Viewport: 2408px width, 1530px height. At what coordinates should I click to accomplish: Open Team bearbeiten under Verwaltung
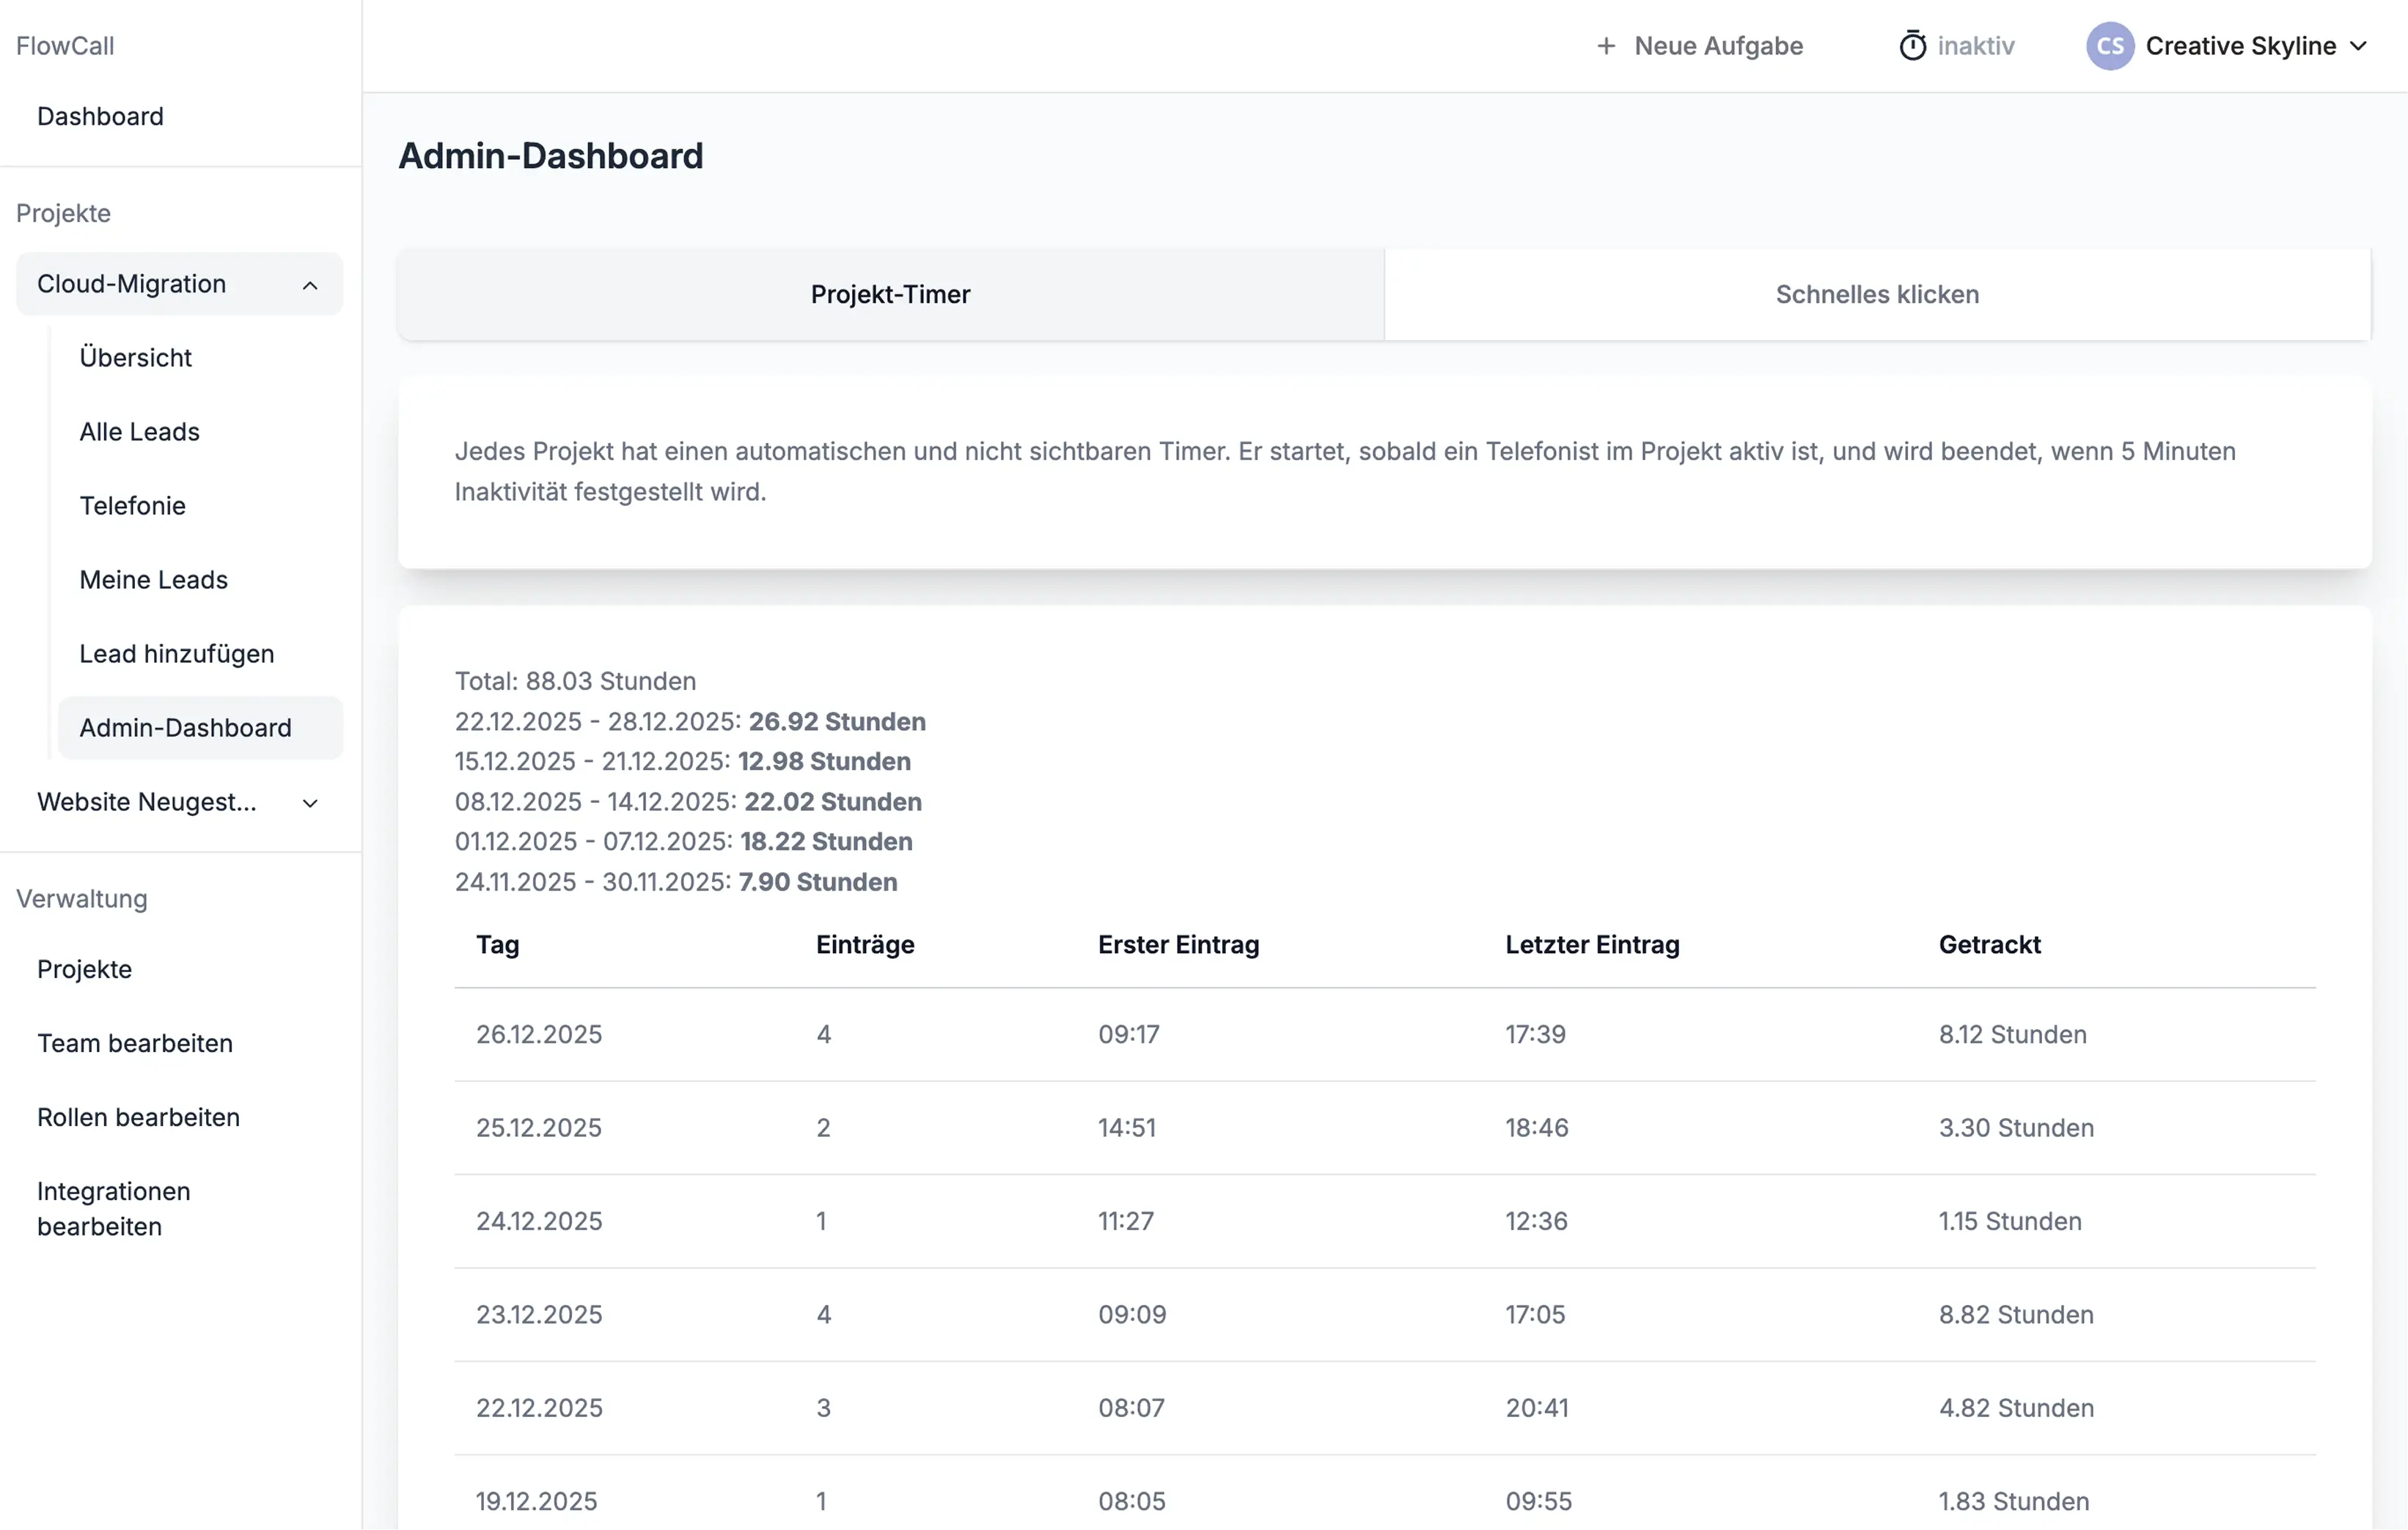click(x=135, y=1043)
